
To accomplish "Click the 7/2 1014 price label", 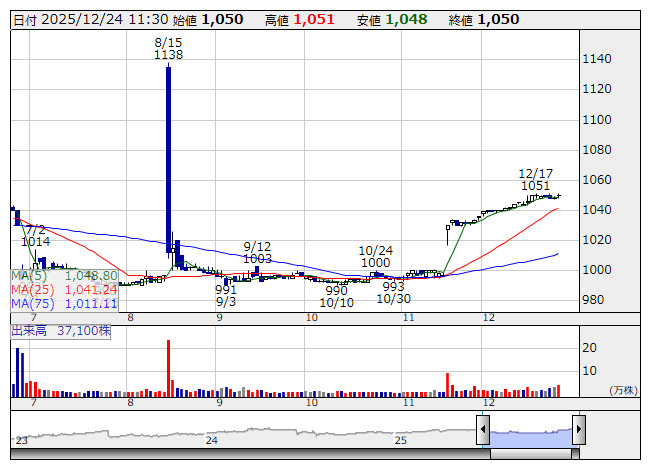I will 35,235.
